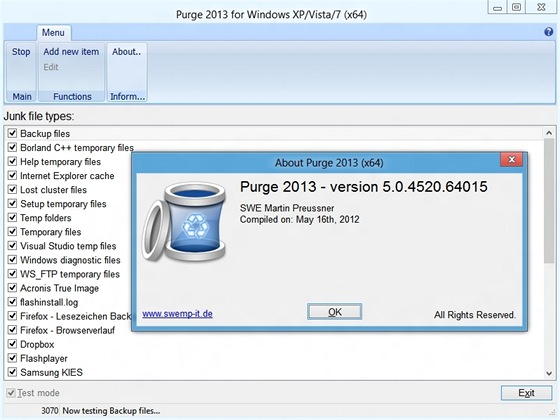Click the All Rights Reserved. text
560x420 pixels.
(475, 315)
